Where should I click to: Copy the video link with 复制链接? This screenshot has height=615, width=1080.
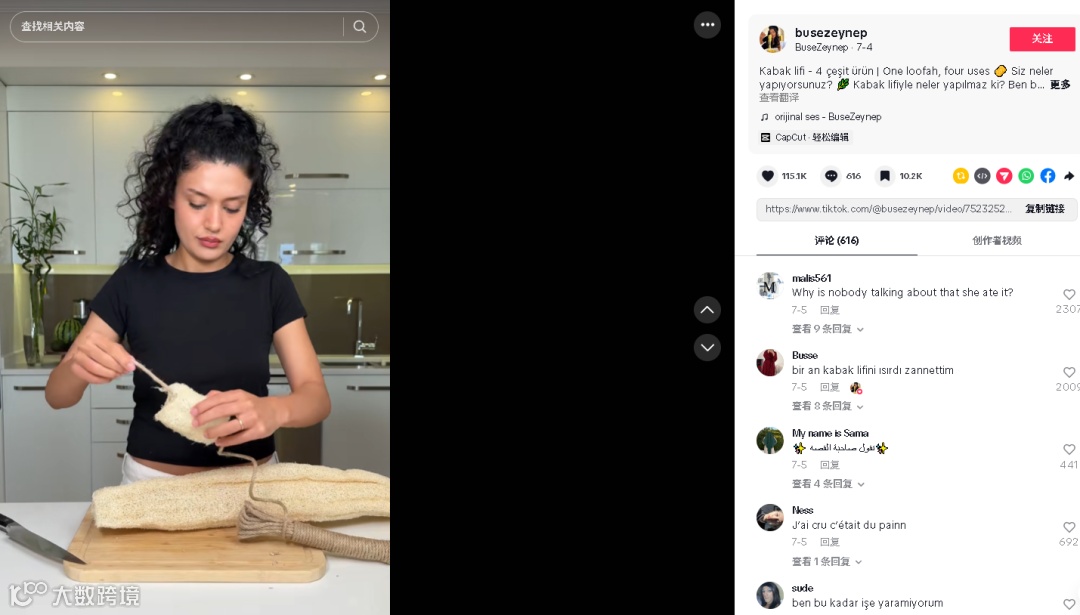tap(1045, 209)
